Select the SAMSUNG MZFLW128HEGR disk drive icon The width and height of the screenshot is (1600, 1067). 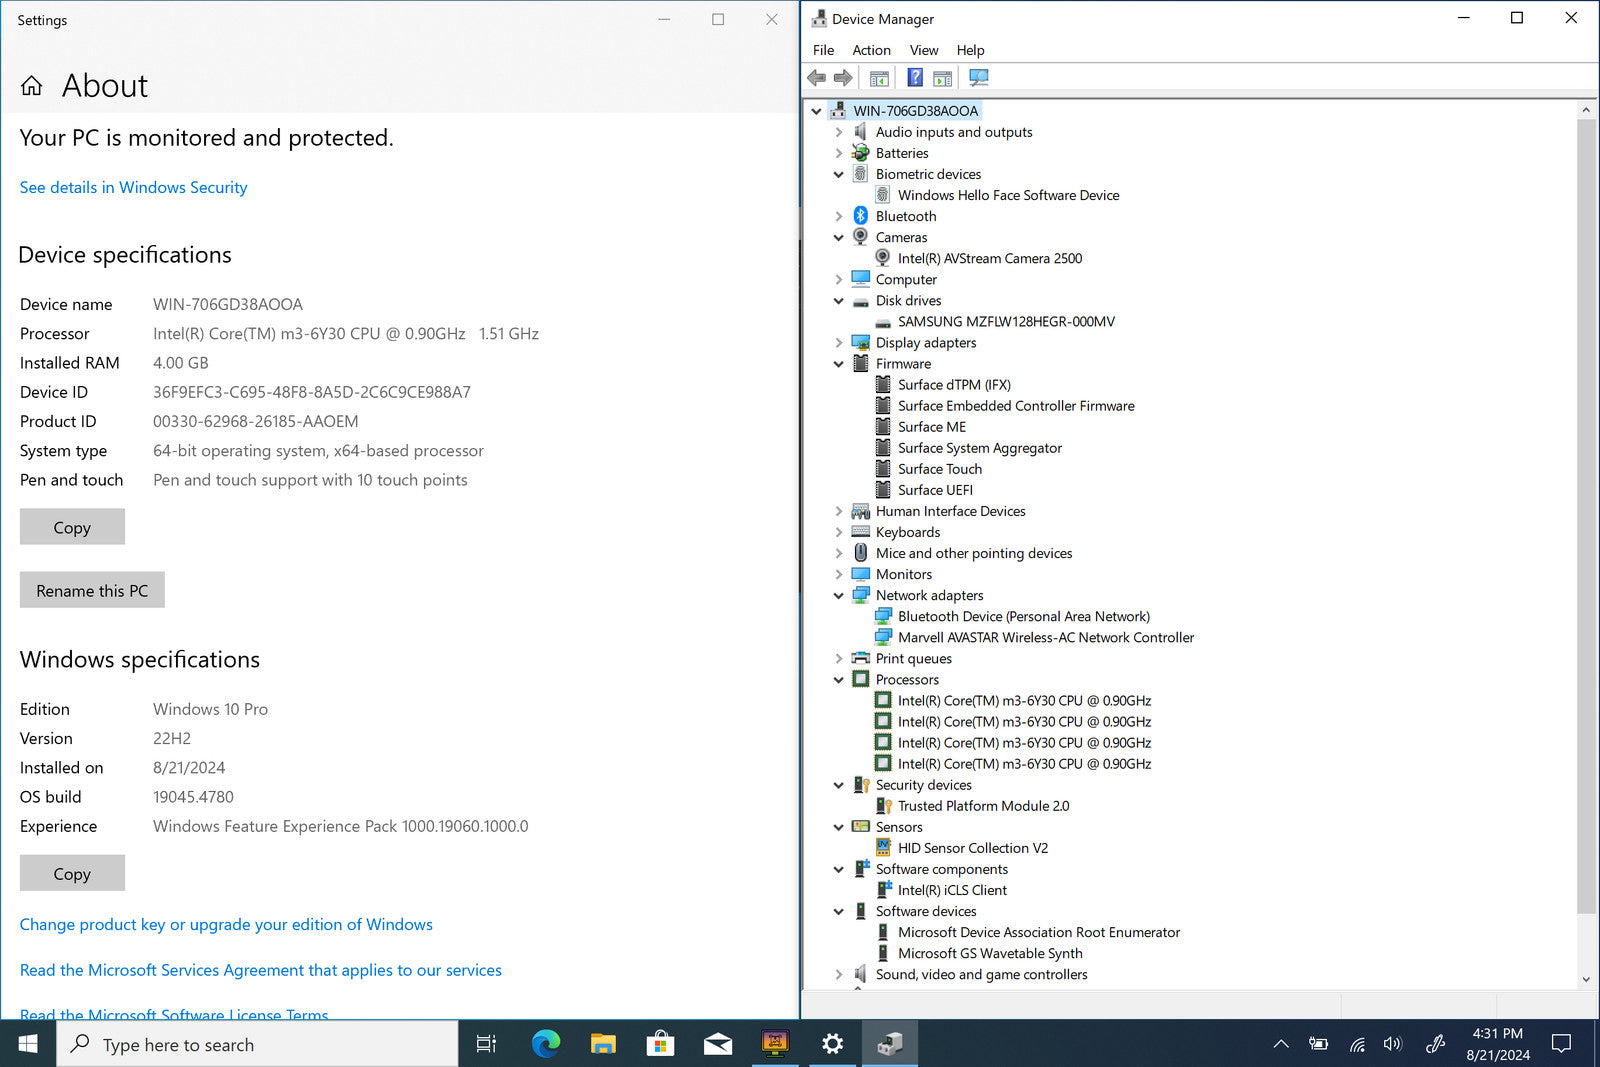(883, 322)
